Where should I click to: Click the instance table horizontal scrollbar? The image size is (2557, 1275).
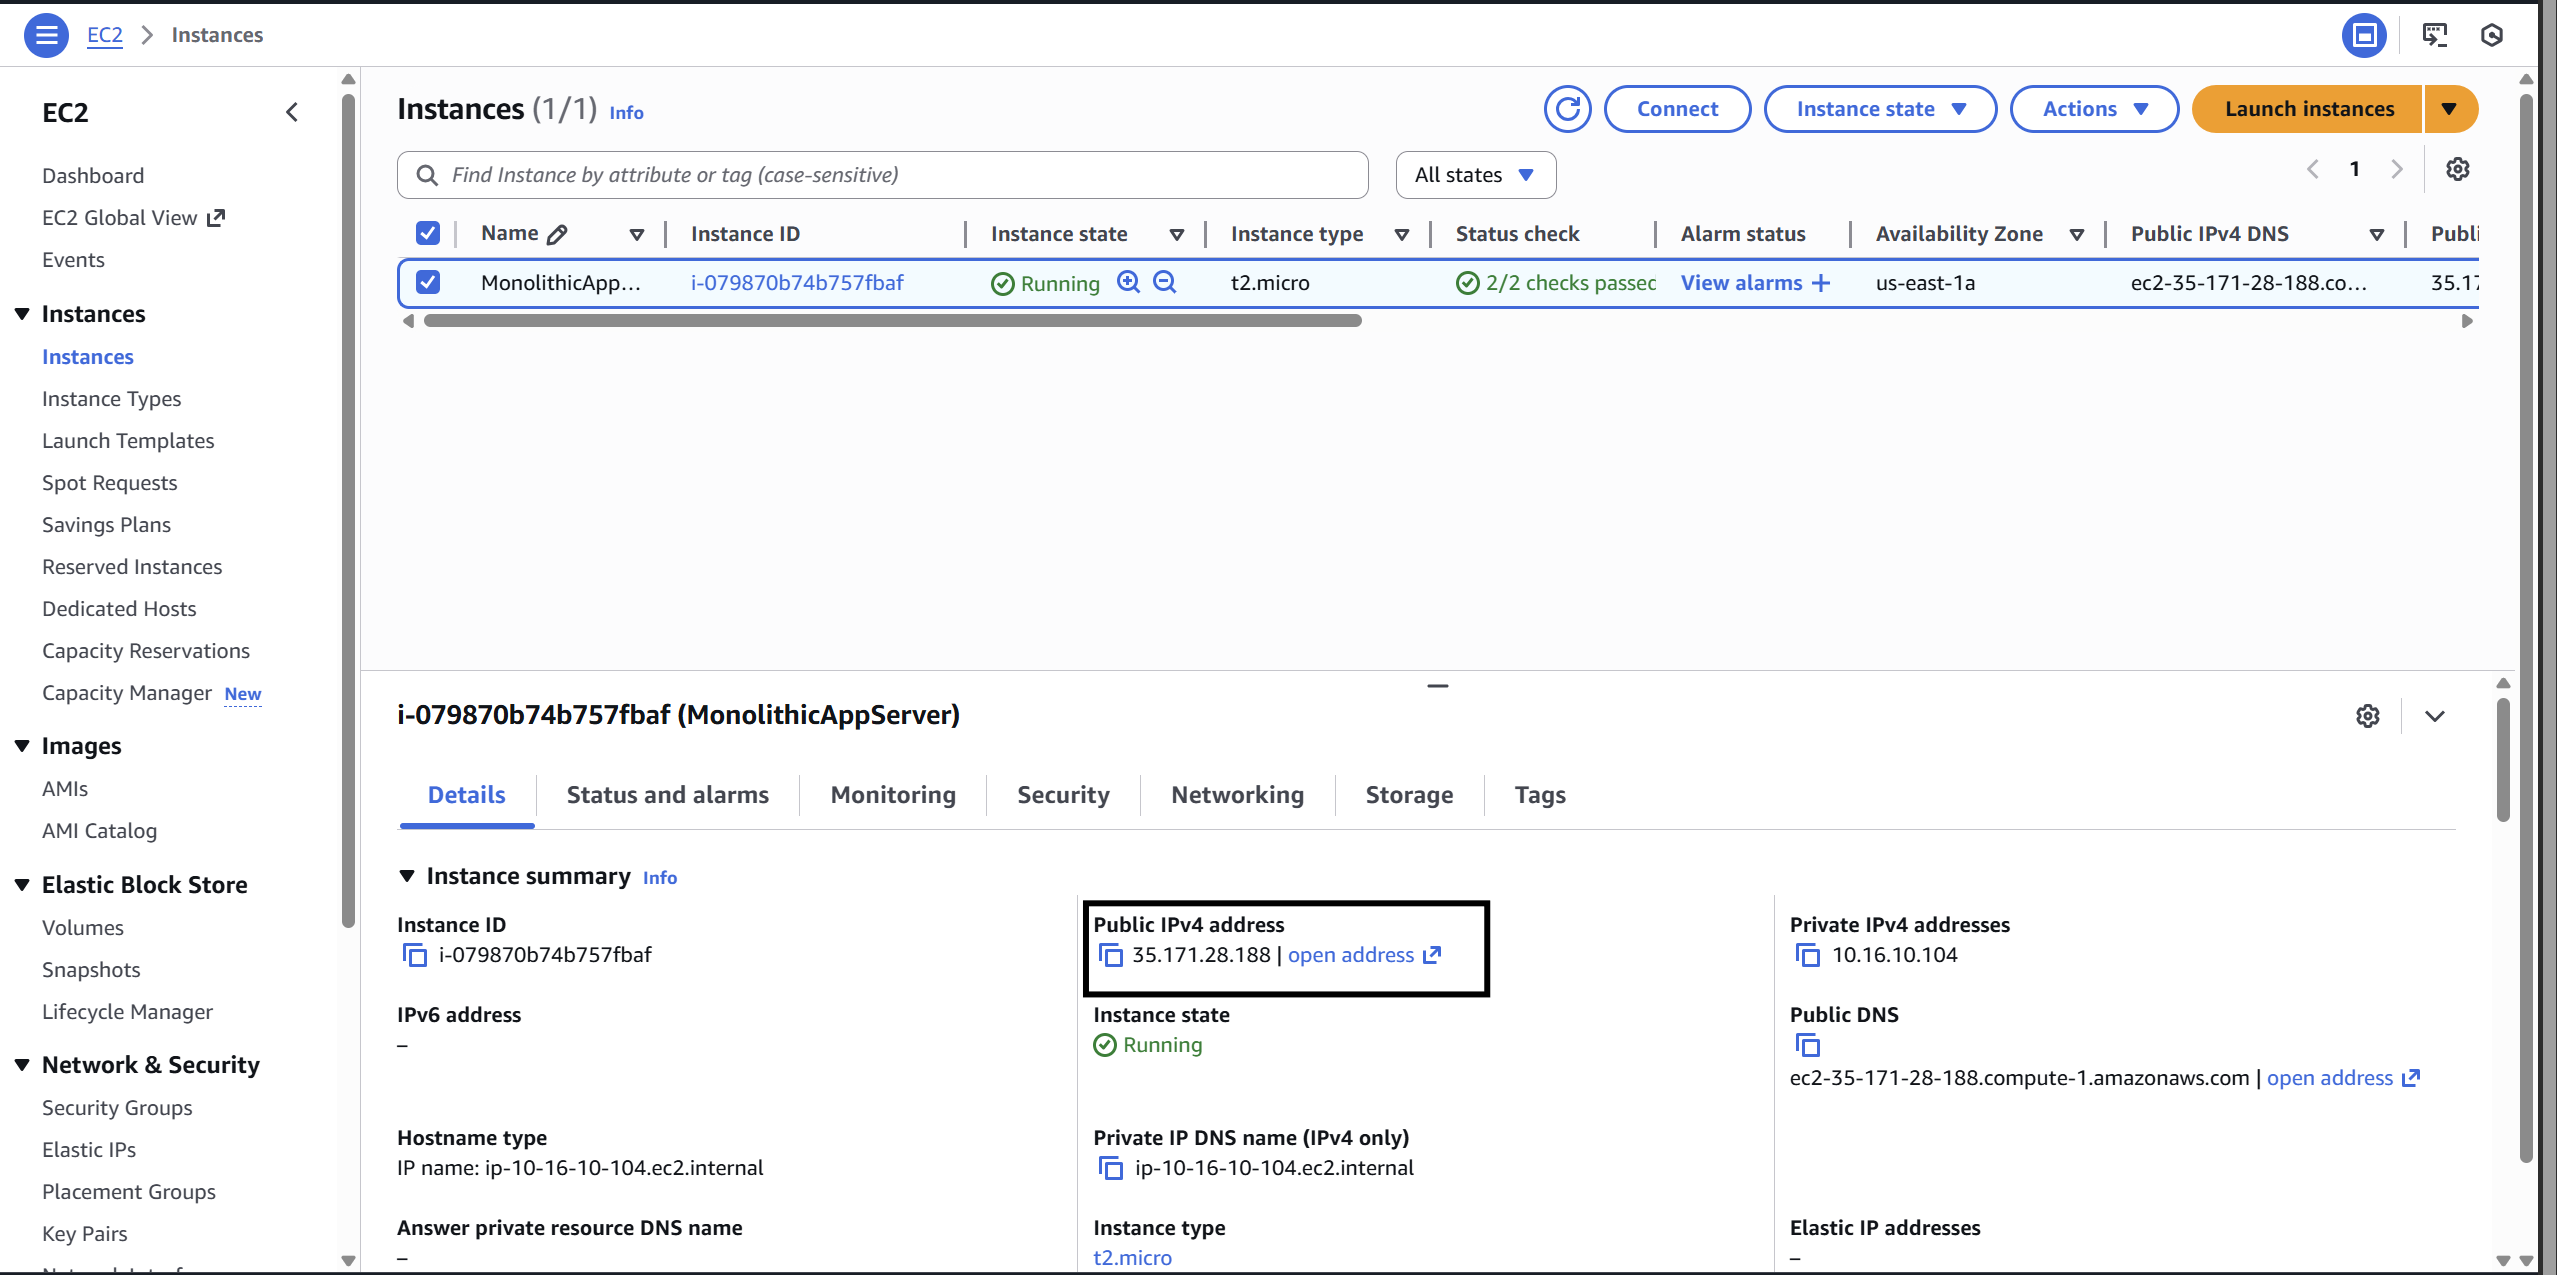click(892, 321)
